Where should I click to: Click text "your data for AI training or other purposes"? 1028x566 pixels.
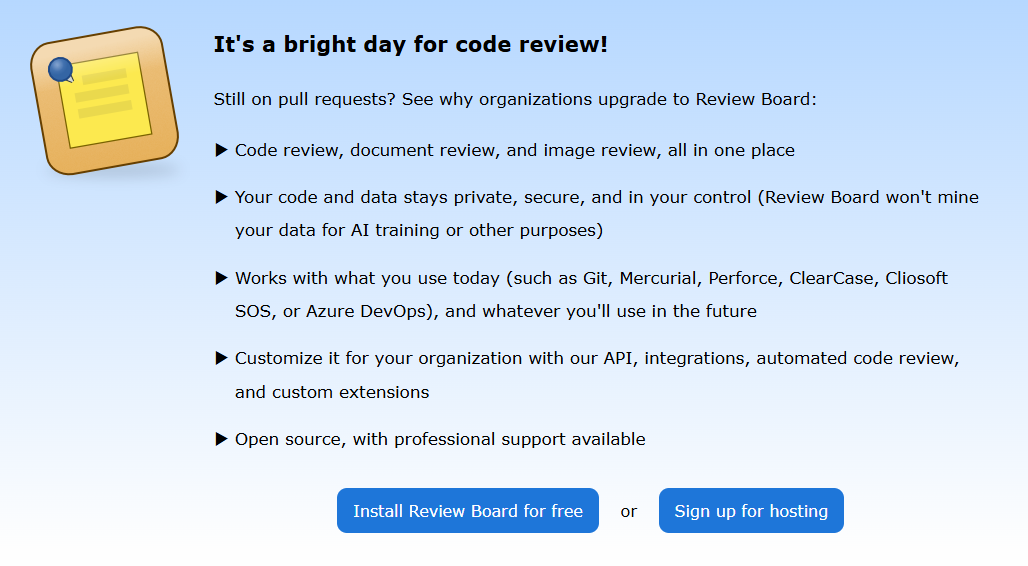tap(419, 230)
